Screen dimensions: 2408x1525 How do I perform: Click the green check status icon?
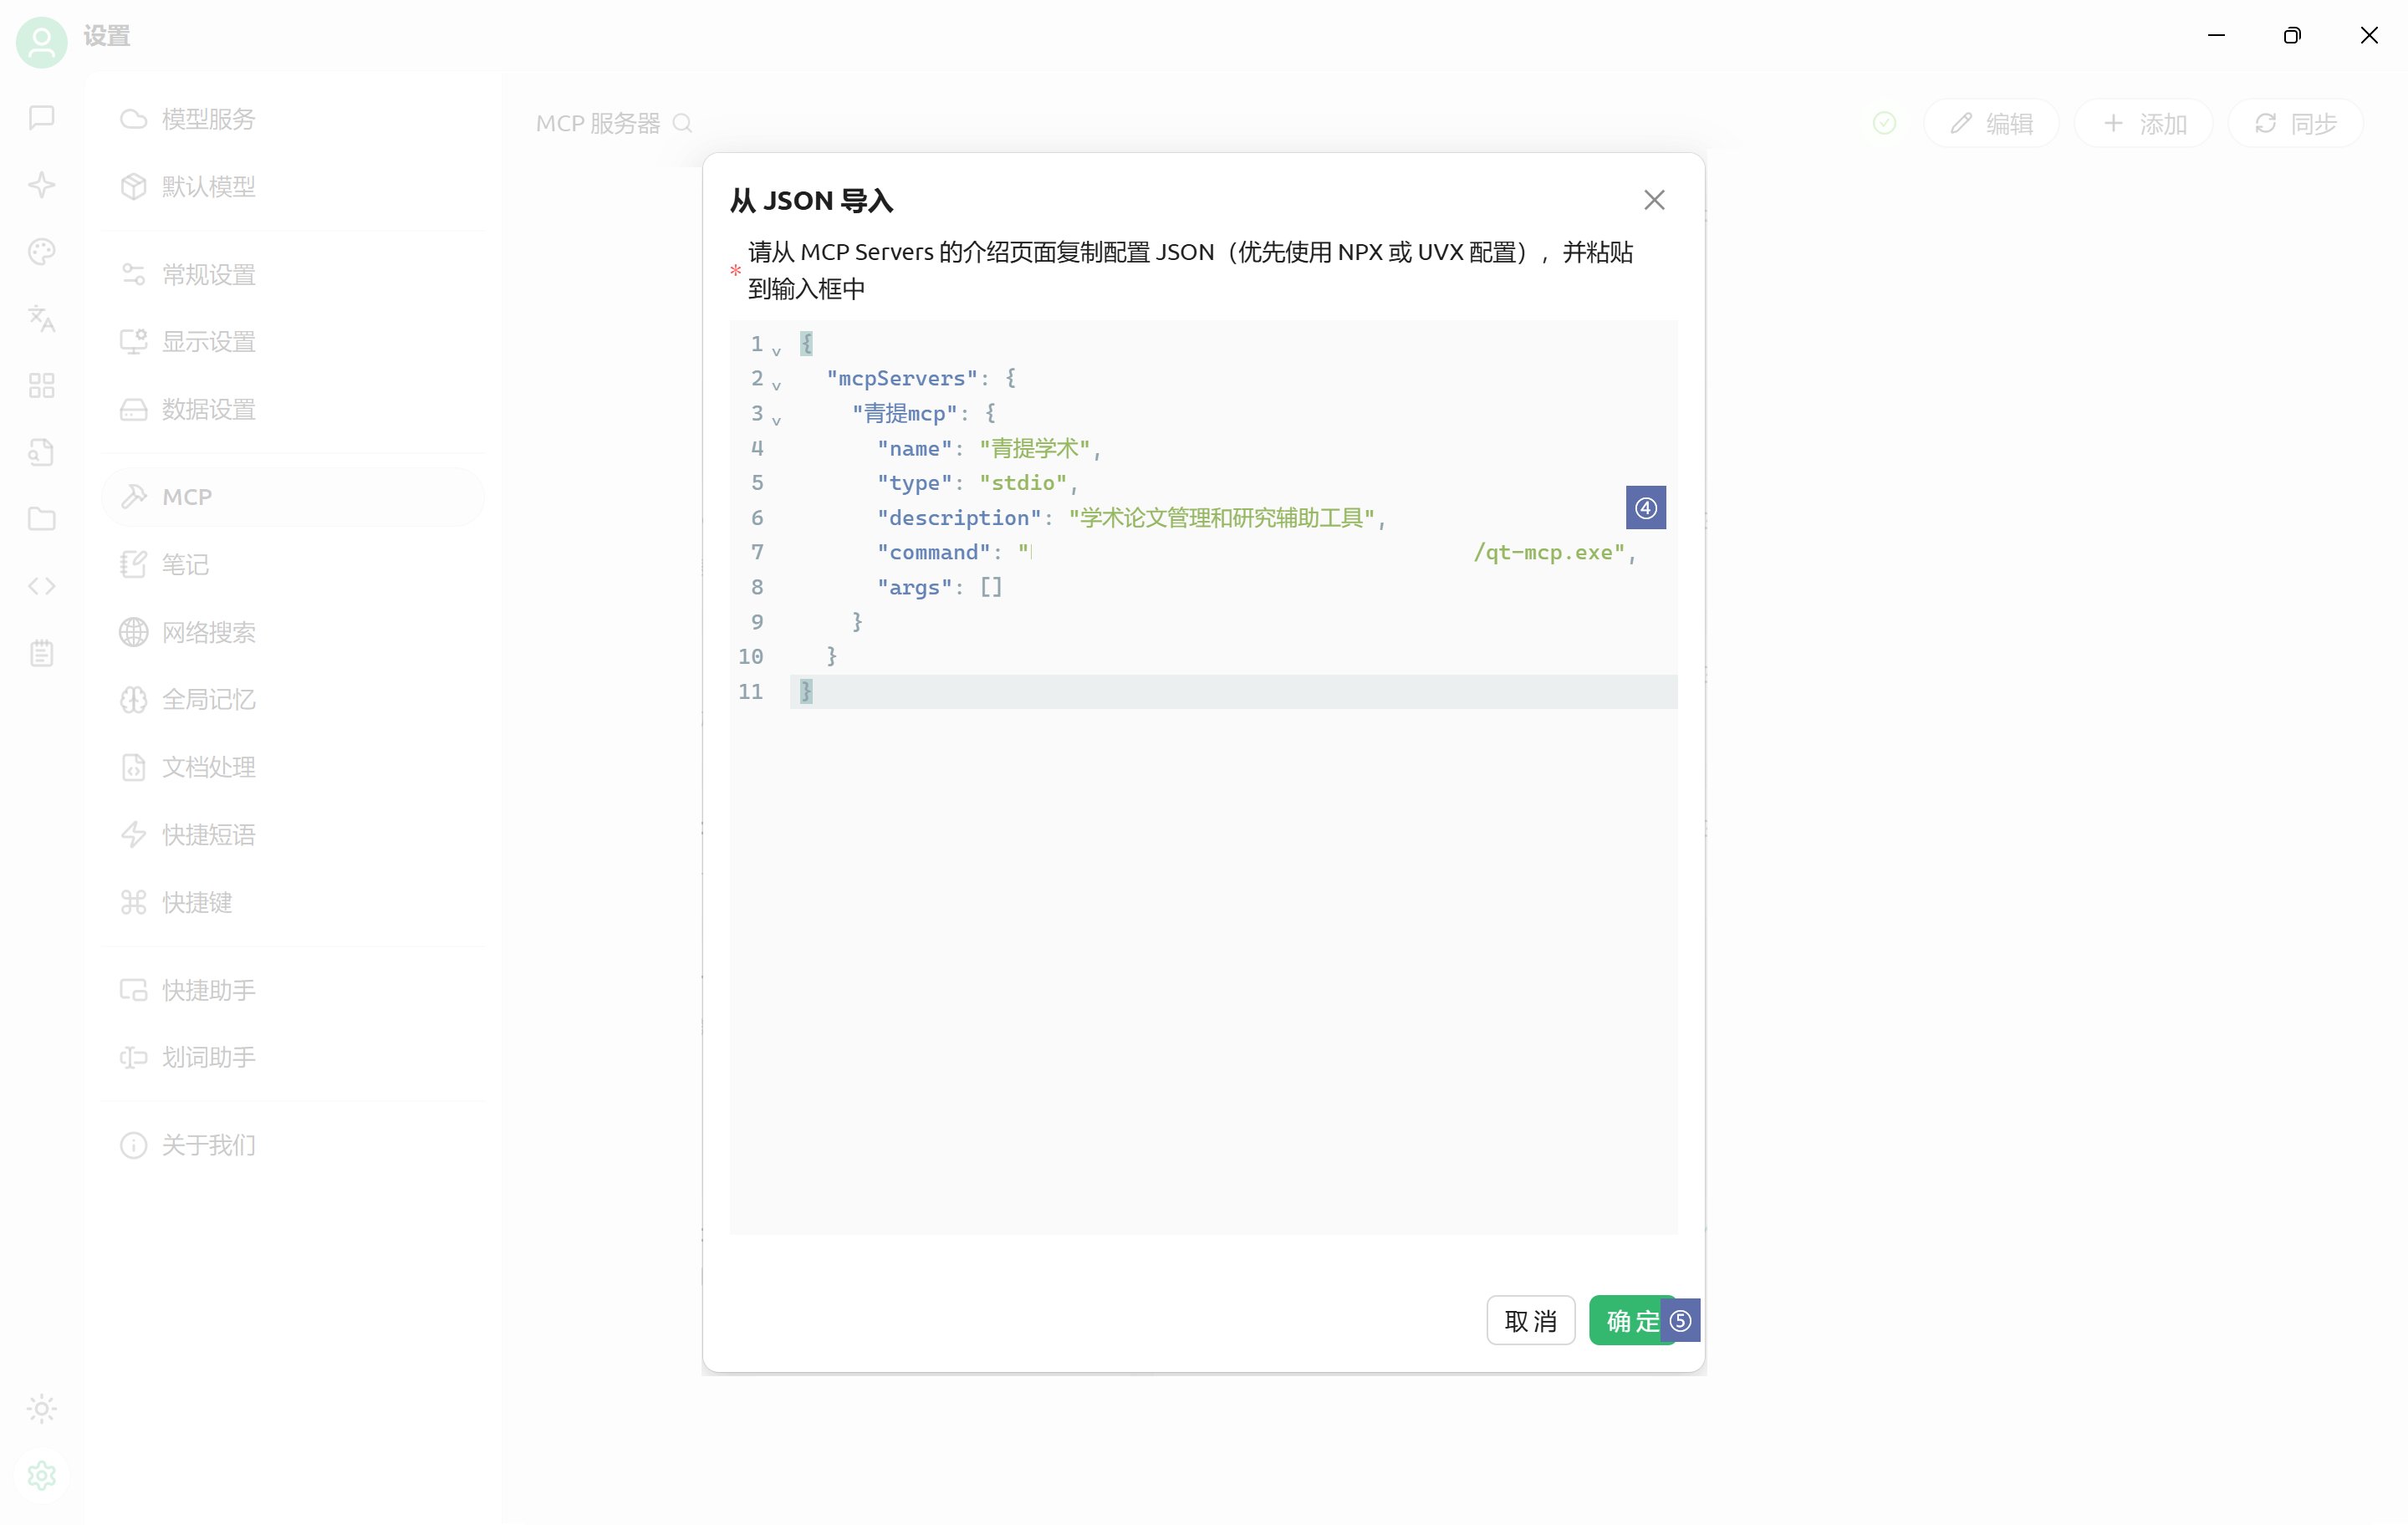tap(1884, 123)
